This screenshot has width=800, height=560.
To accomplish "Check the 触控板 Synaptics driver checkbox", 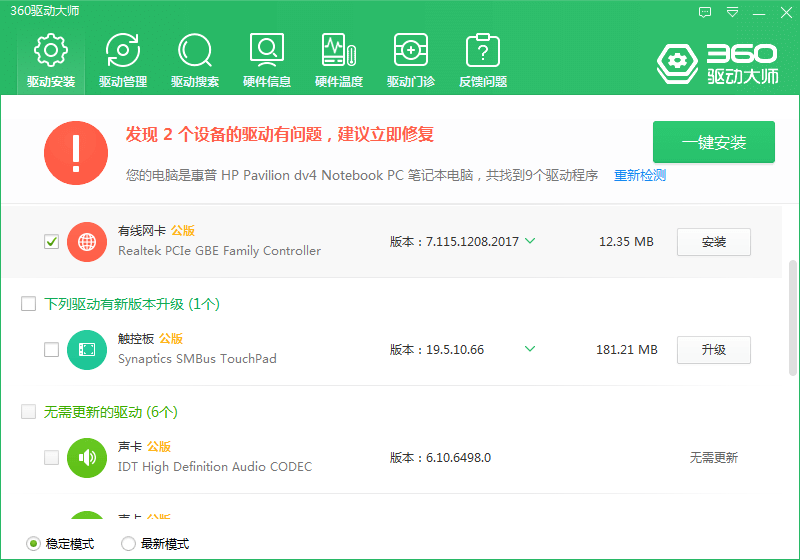I will coord(51,350).
